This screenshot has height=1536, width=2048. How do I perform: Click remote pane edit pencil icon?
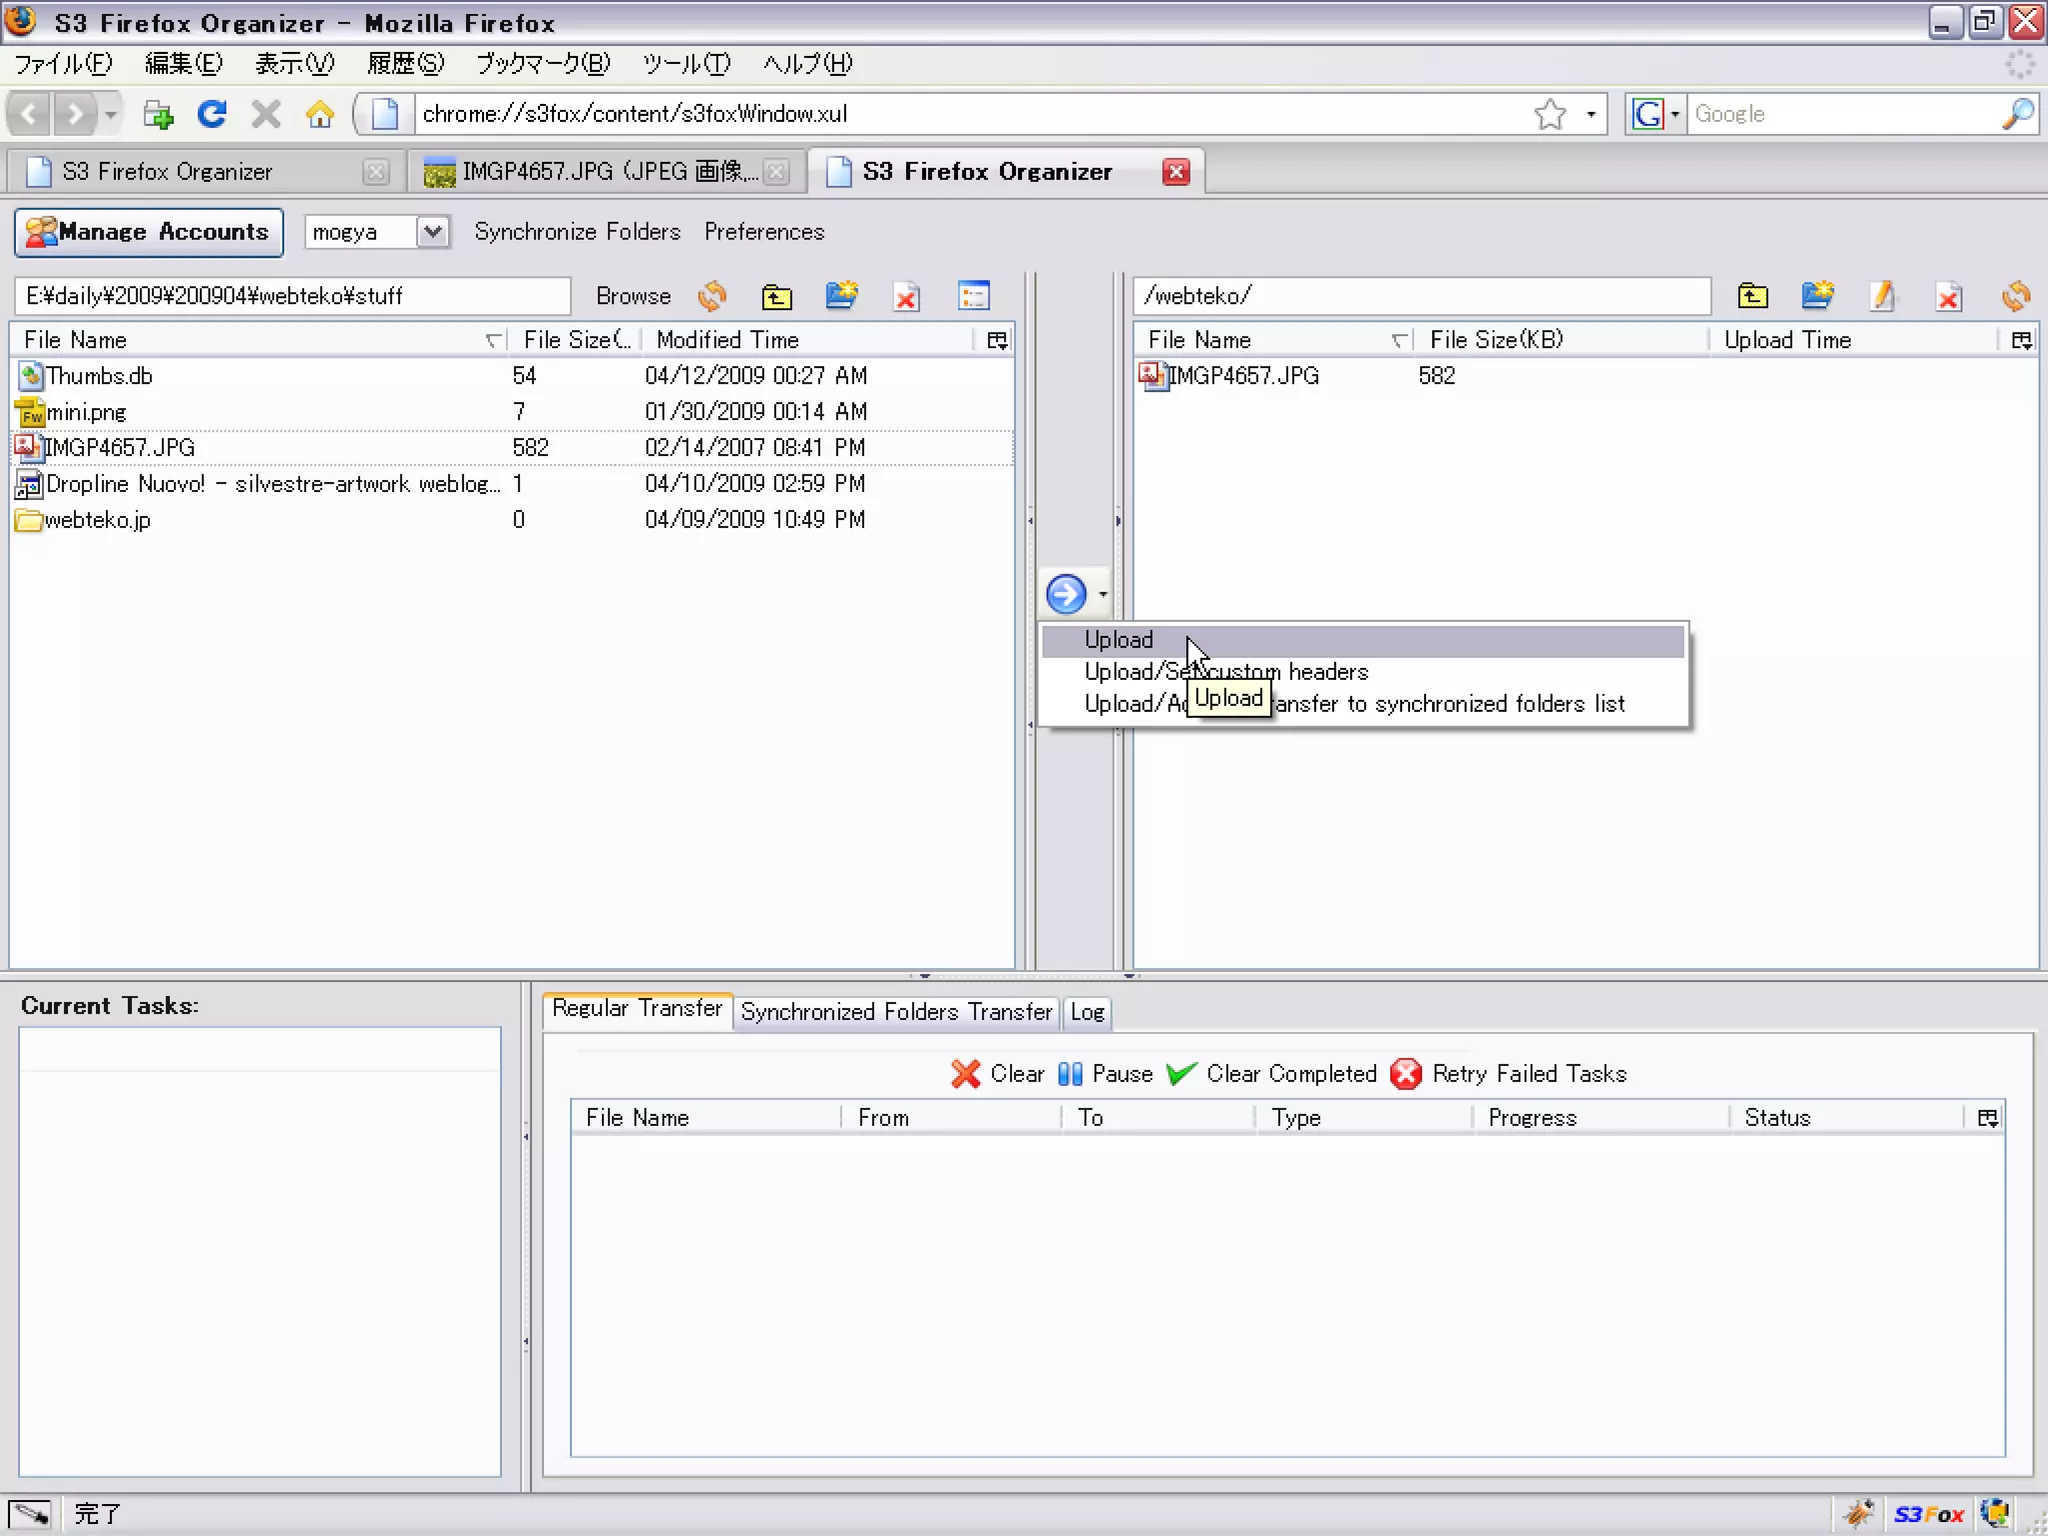(1882, 296)
